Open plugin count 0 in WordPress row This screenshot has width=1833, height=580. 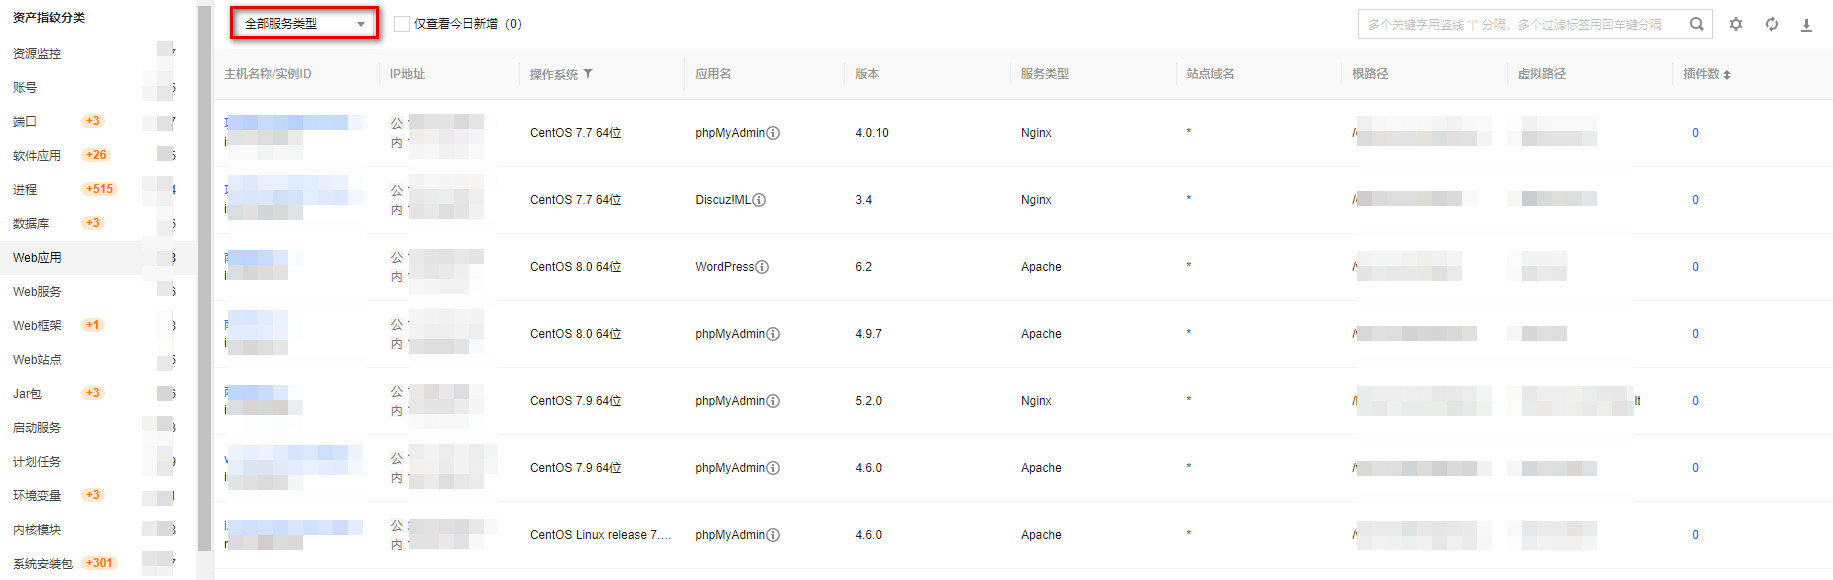tap(1695, 267)
